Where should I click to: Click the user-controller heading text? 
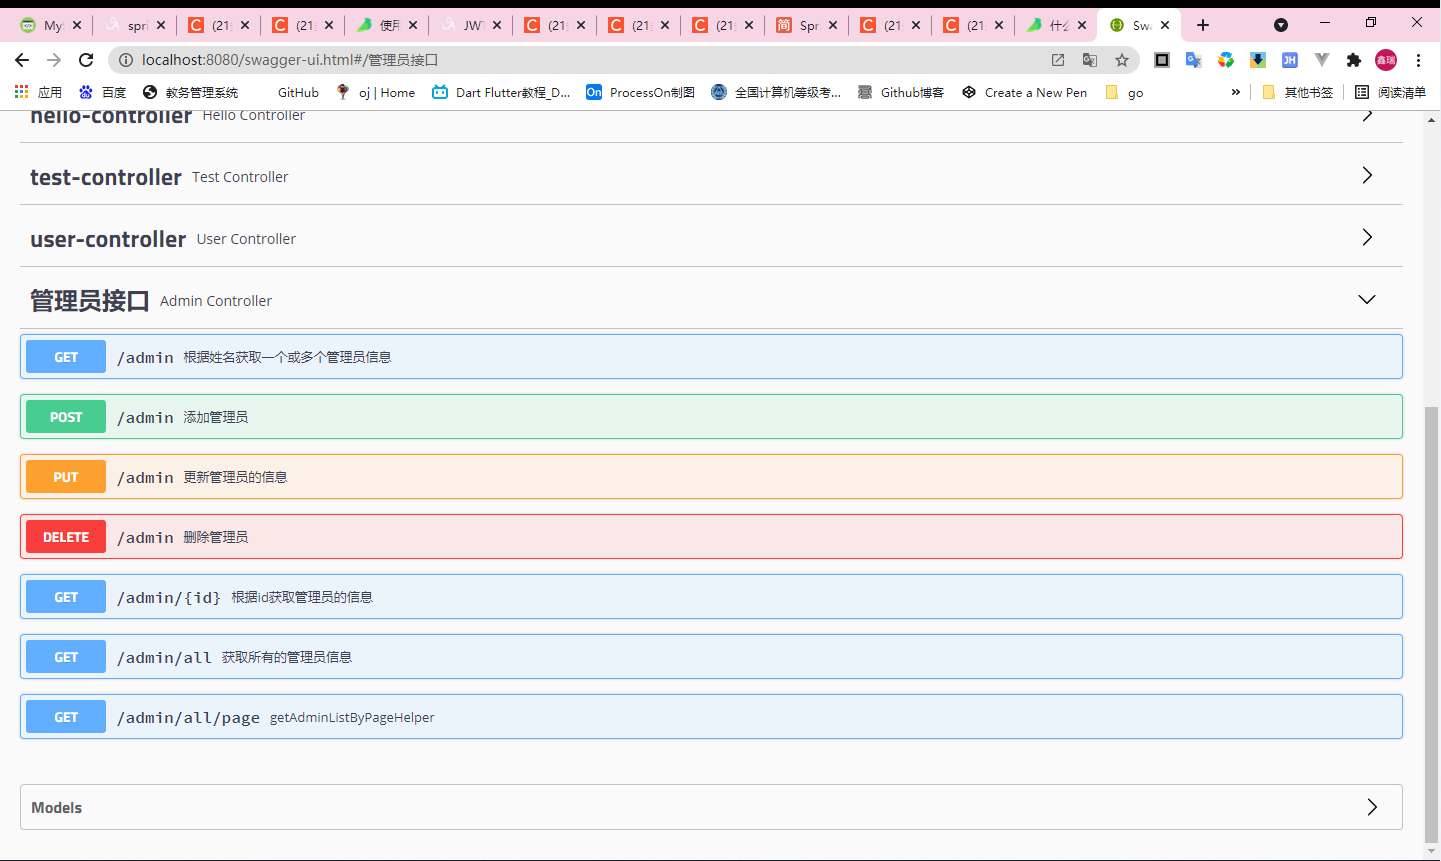pos(108,239)
